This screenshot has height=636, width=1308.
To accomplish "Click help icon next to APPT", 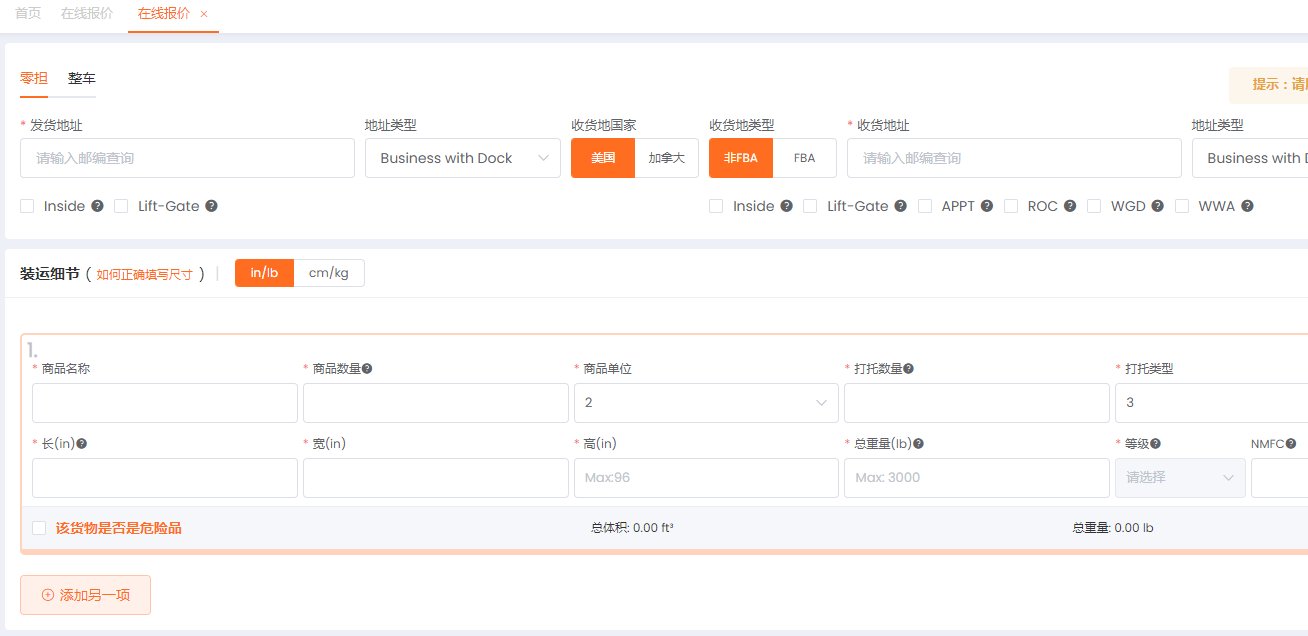I will point(987,206).
